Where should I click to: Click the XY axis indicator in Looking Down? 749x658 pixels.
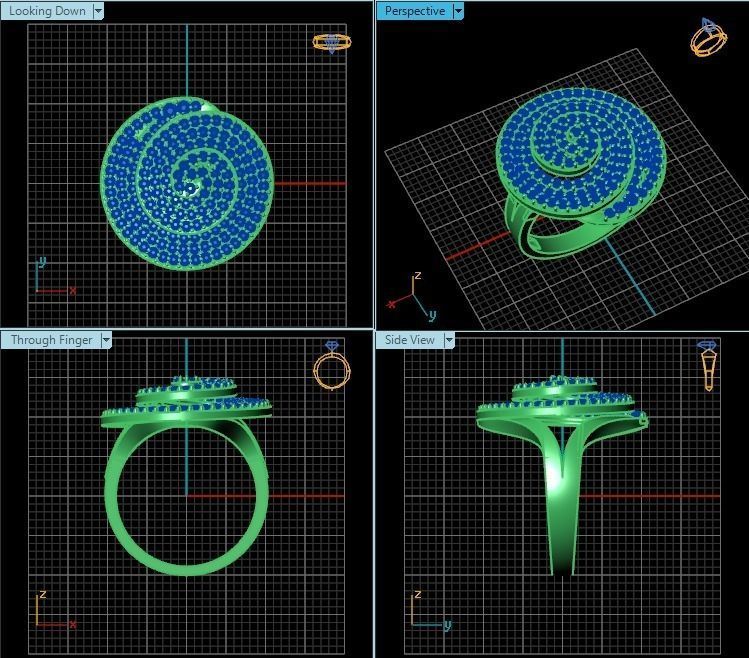(x=55, y=276)
